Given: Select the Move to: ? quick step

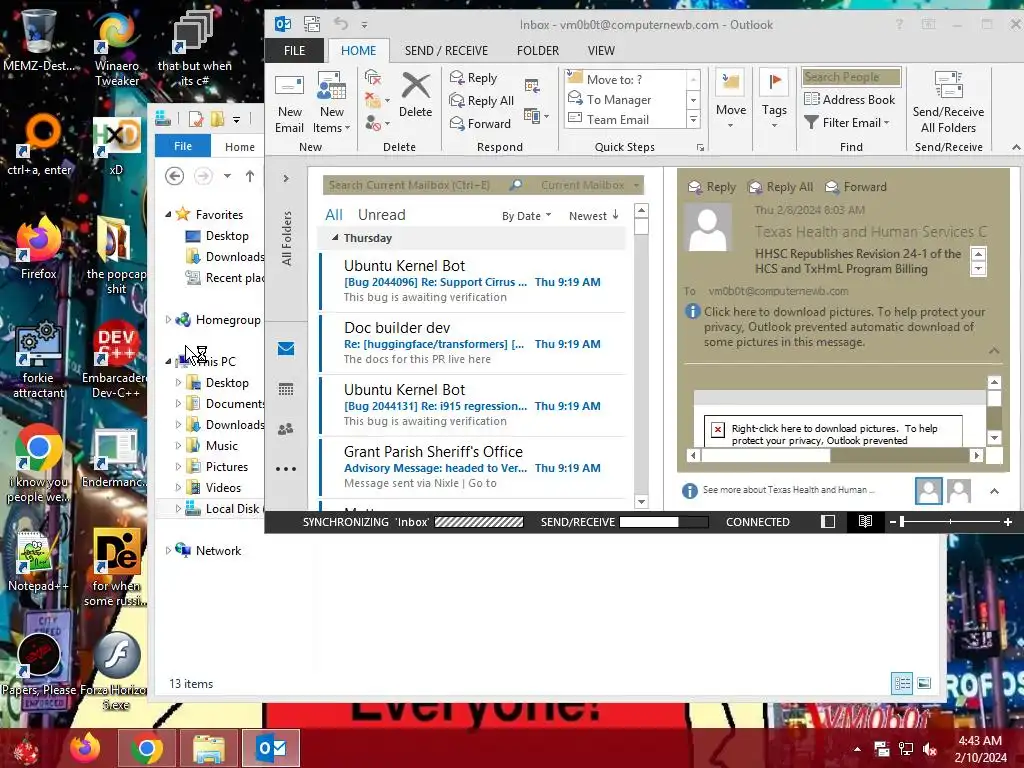Looking at the screenshot, I should click(x=626, y=79).
